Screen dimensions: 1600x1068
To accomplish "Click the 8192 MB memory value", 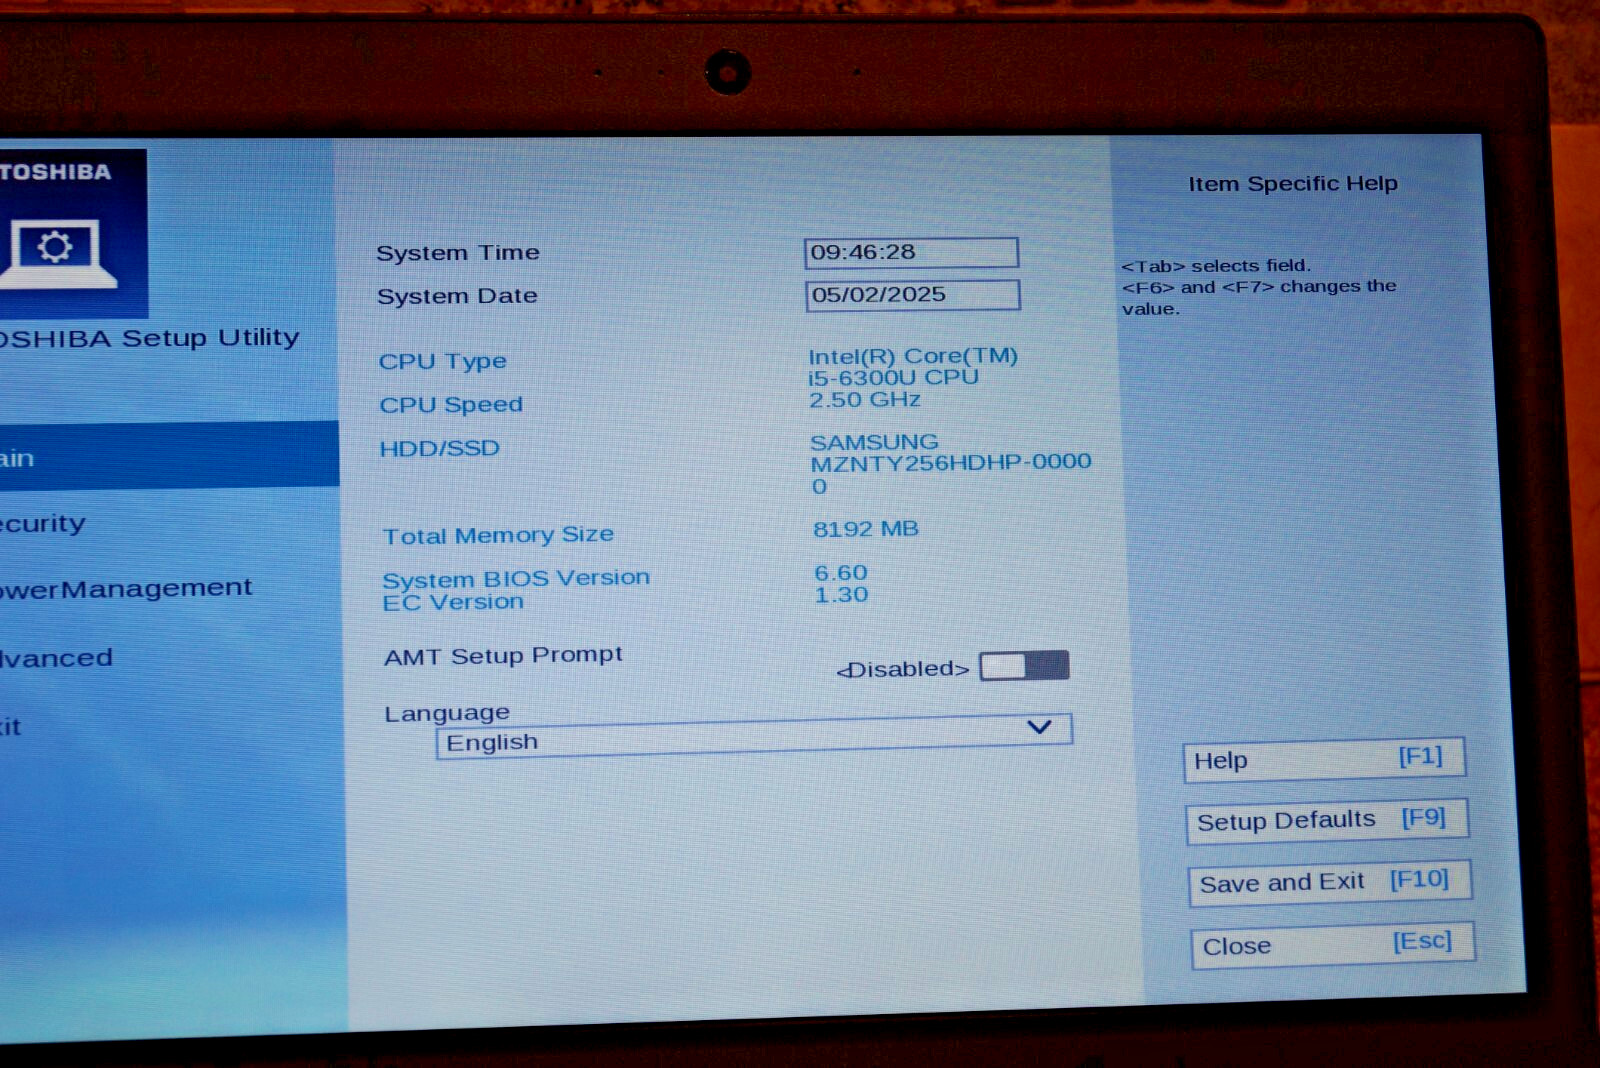I will click(x=866, y=529).
